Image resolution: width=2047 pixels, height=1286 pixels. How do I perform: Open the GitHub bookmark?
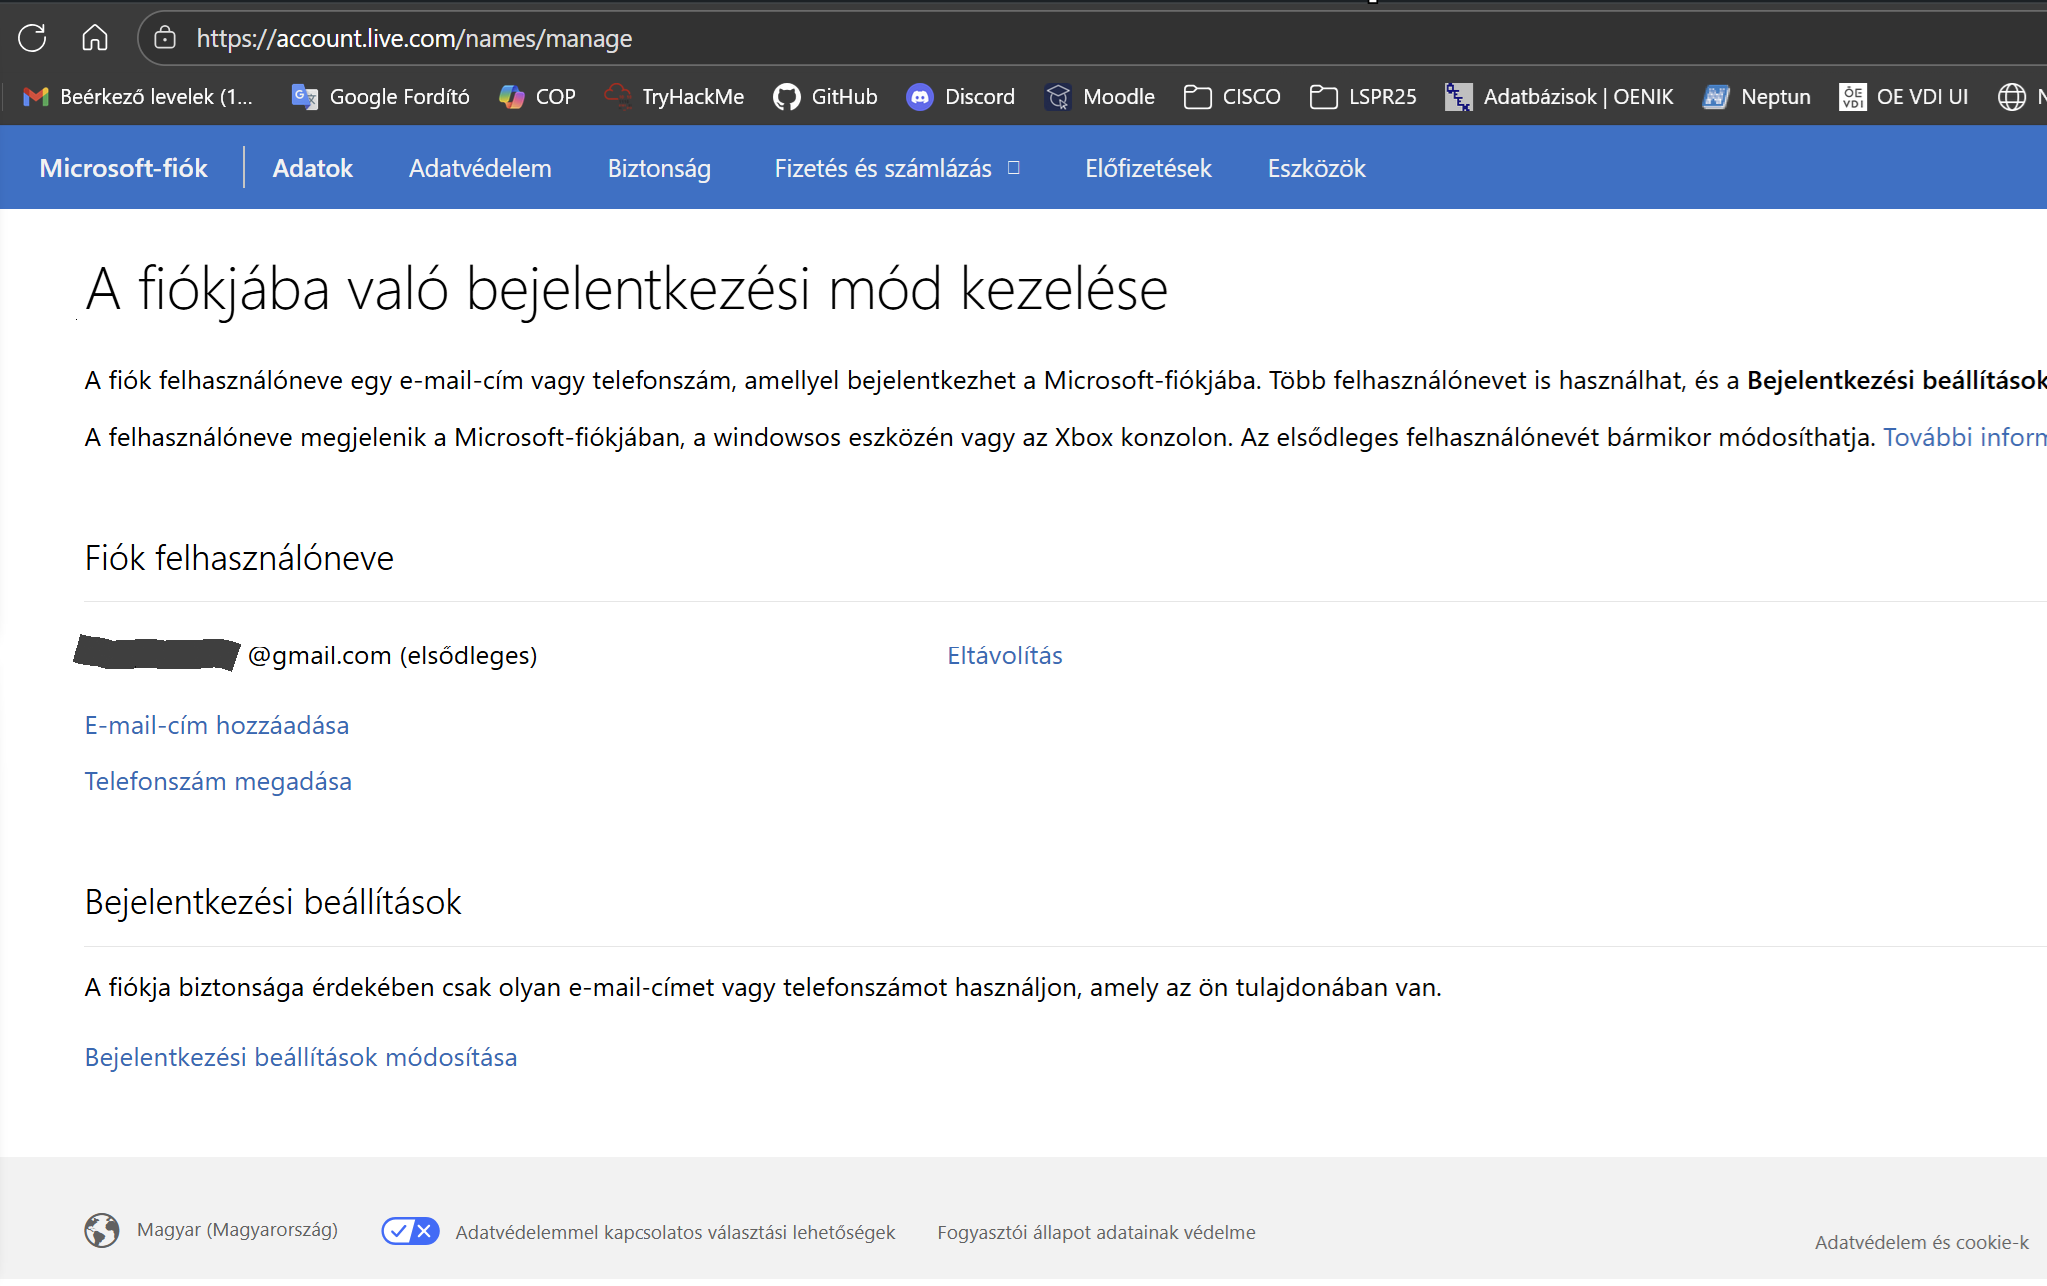coord(826,97)
